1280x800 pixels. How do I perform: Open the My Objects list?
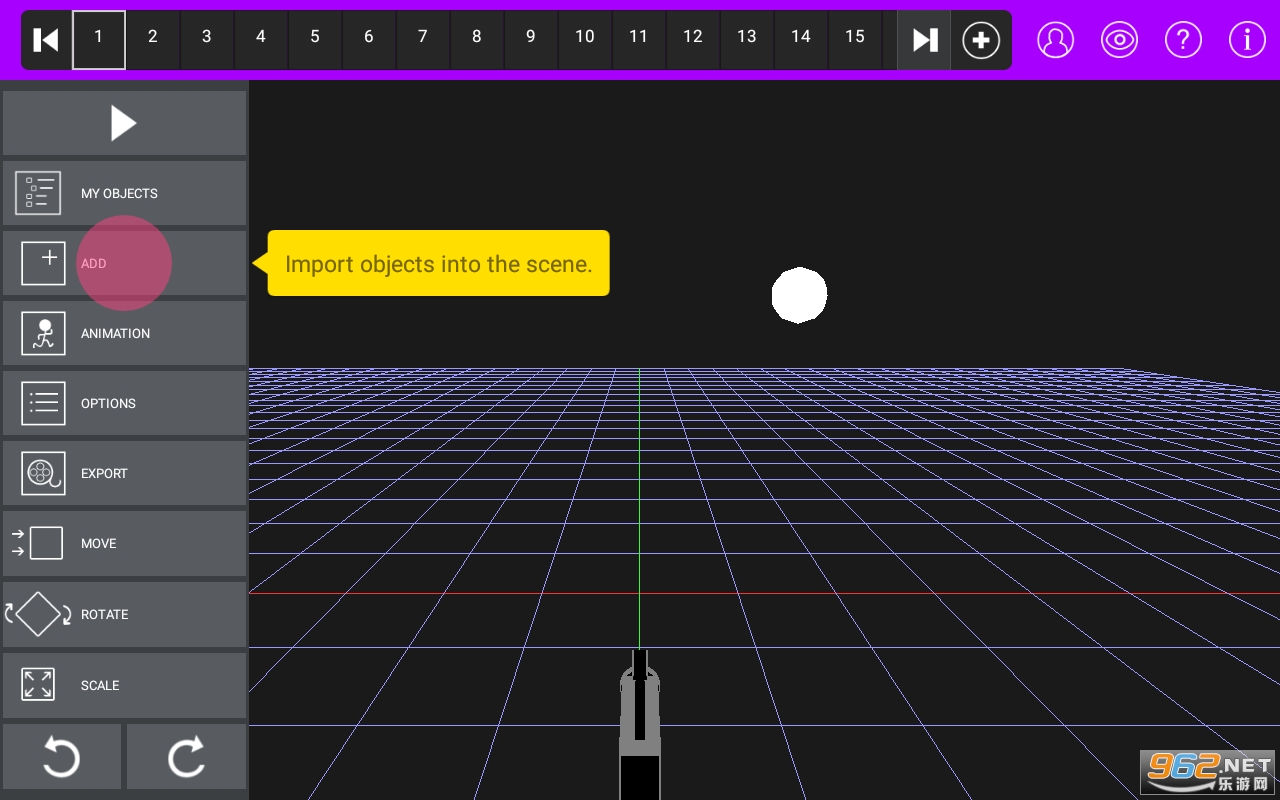124,193
